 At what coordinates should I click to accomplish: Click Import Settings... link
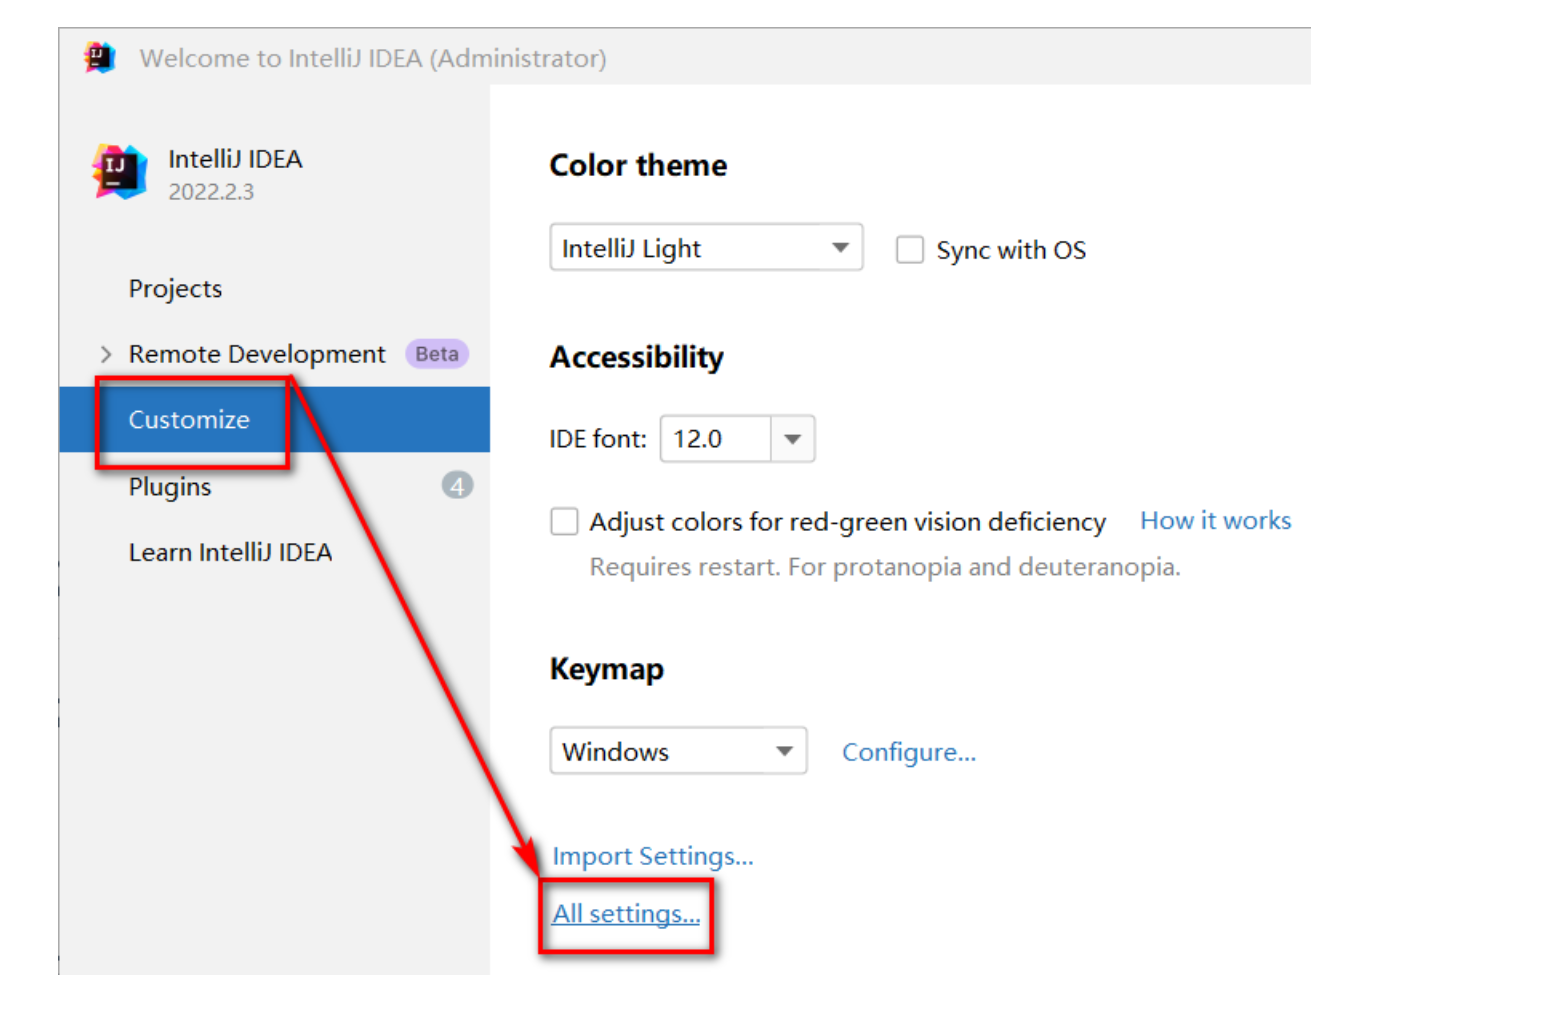(x=653, y=856)
